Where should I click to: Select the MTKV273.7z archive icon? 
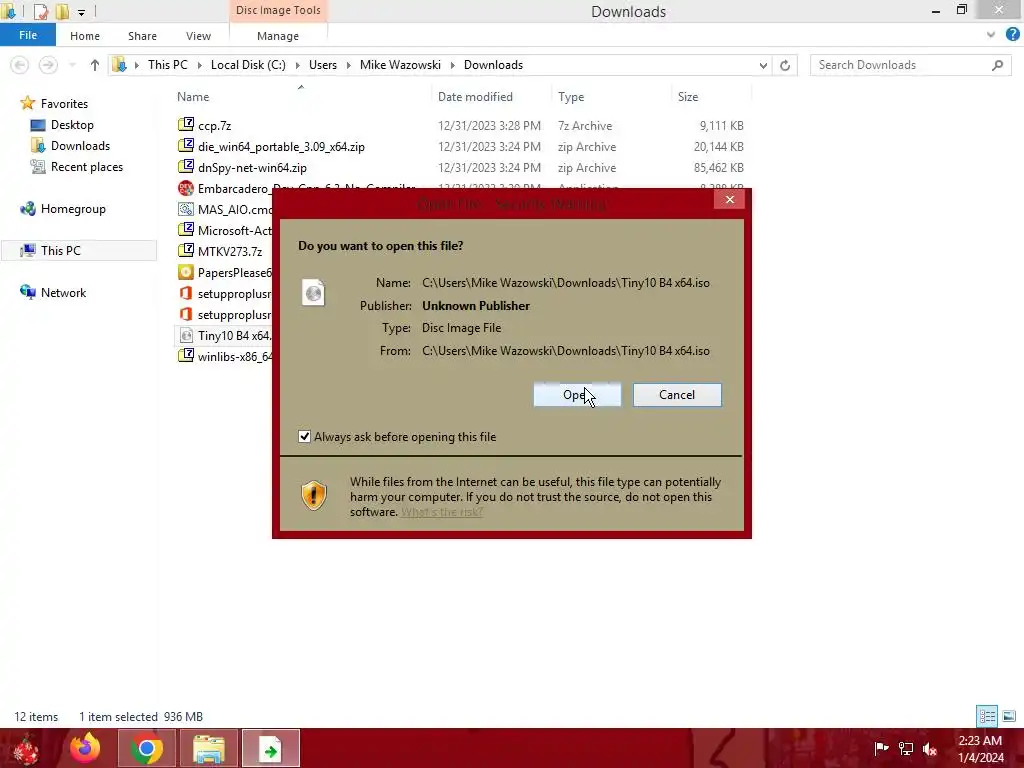pyautogui.click(x=186, y=250)
